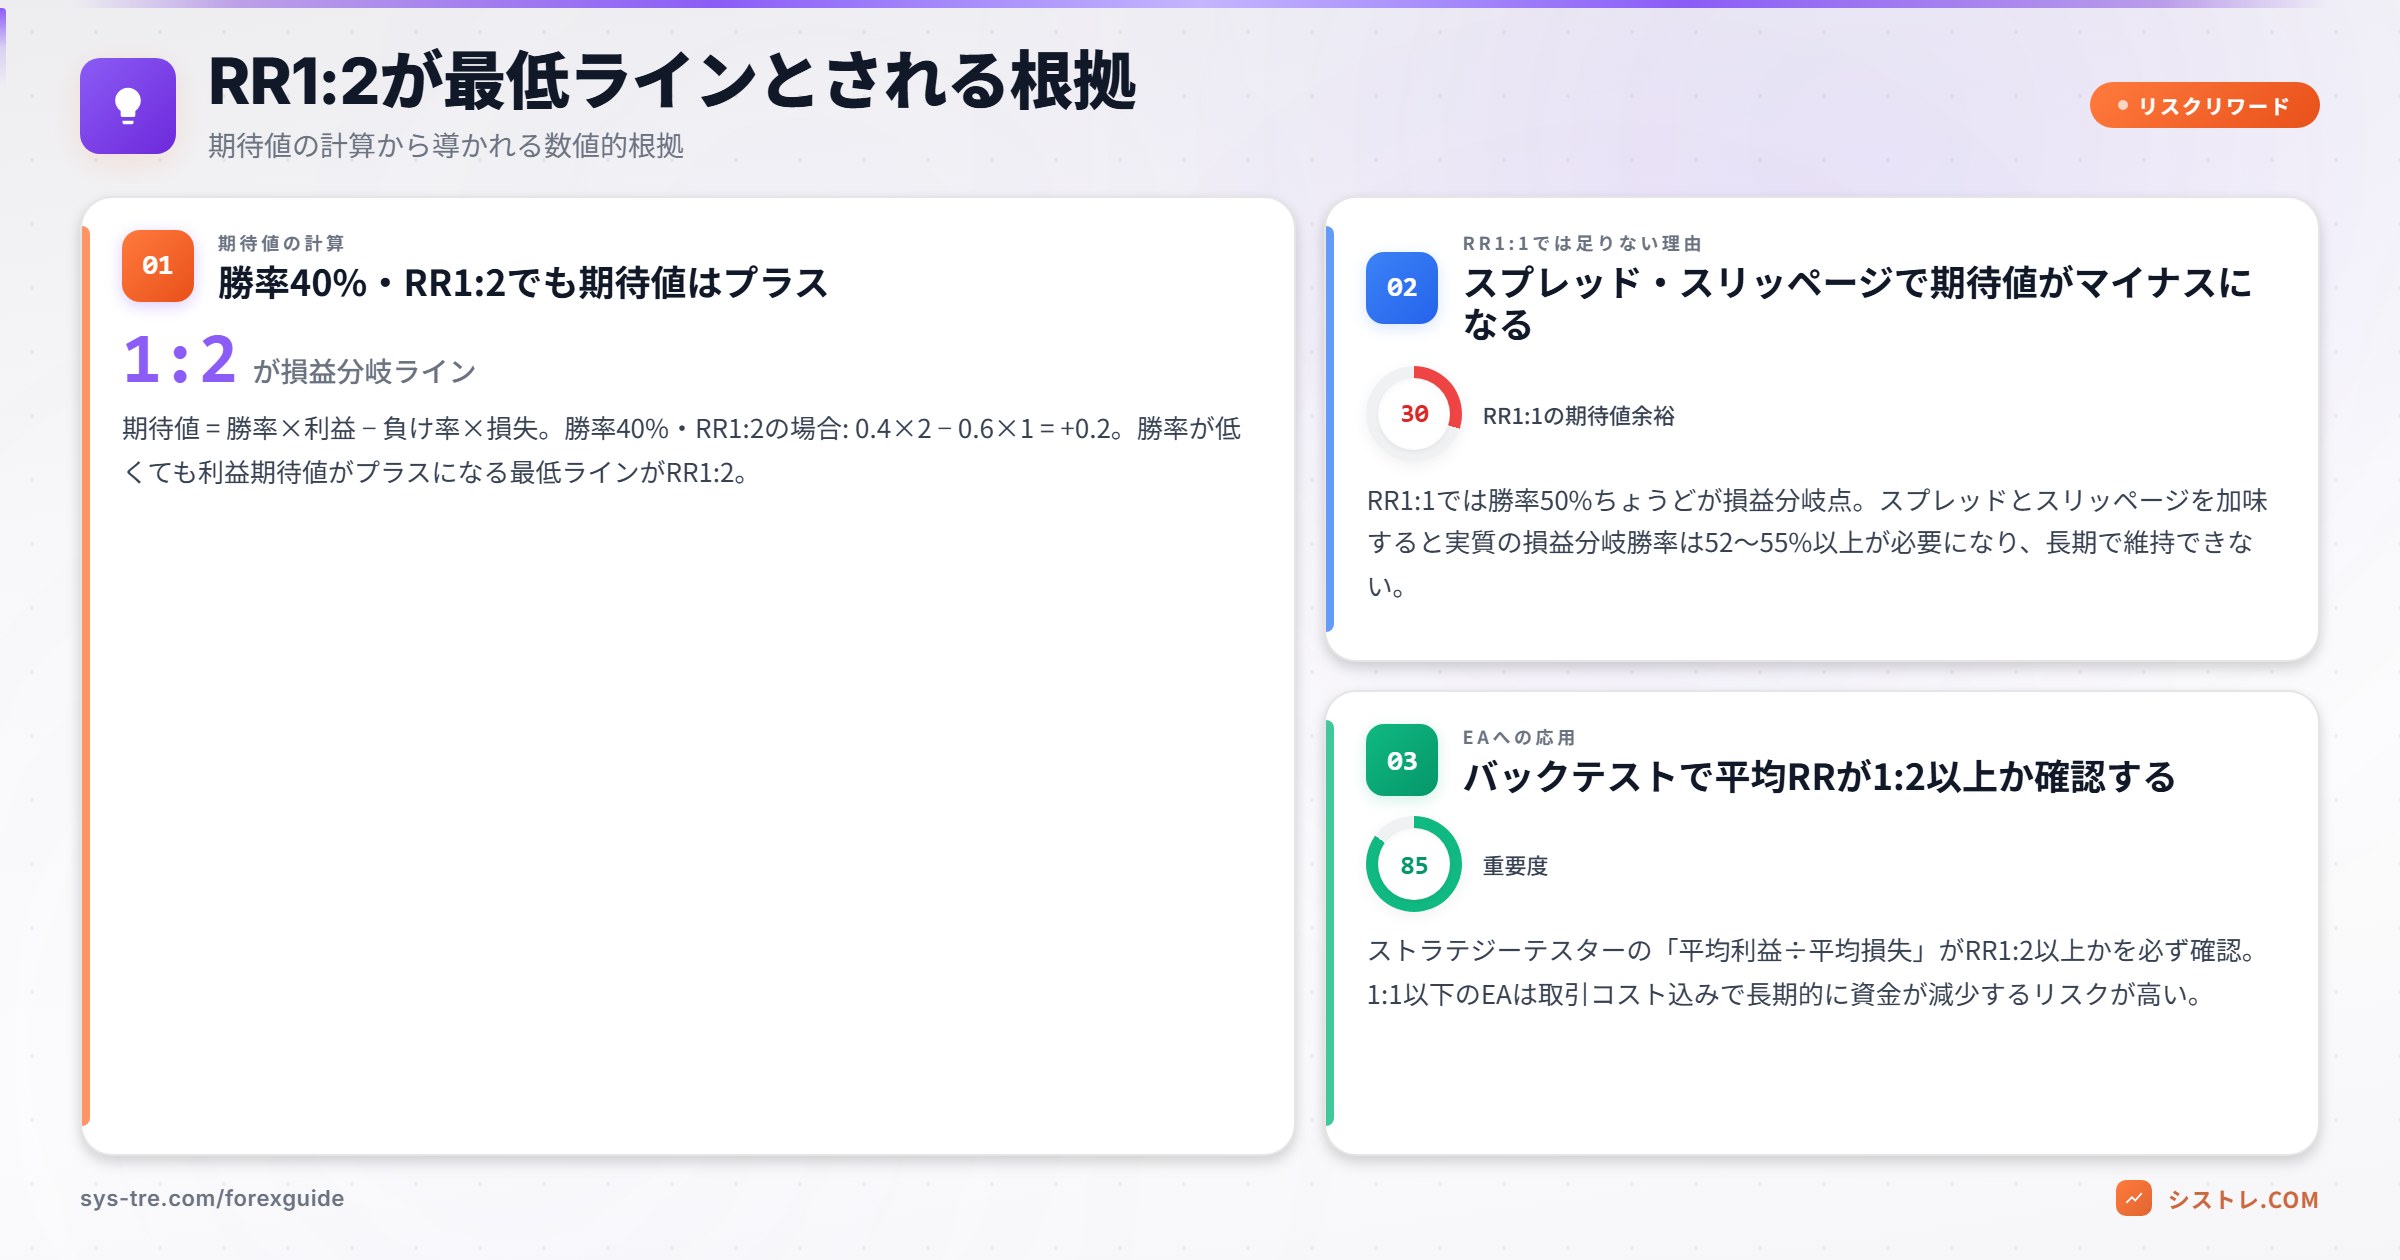Click the blue 02 number badge
Image resolution: width=2400 pixels, height=1260 pixels.
pyautogui.click(x=1402, y=288)
